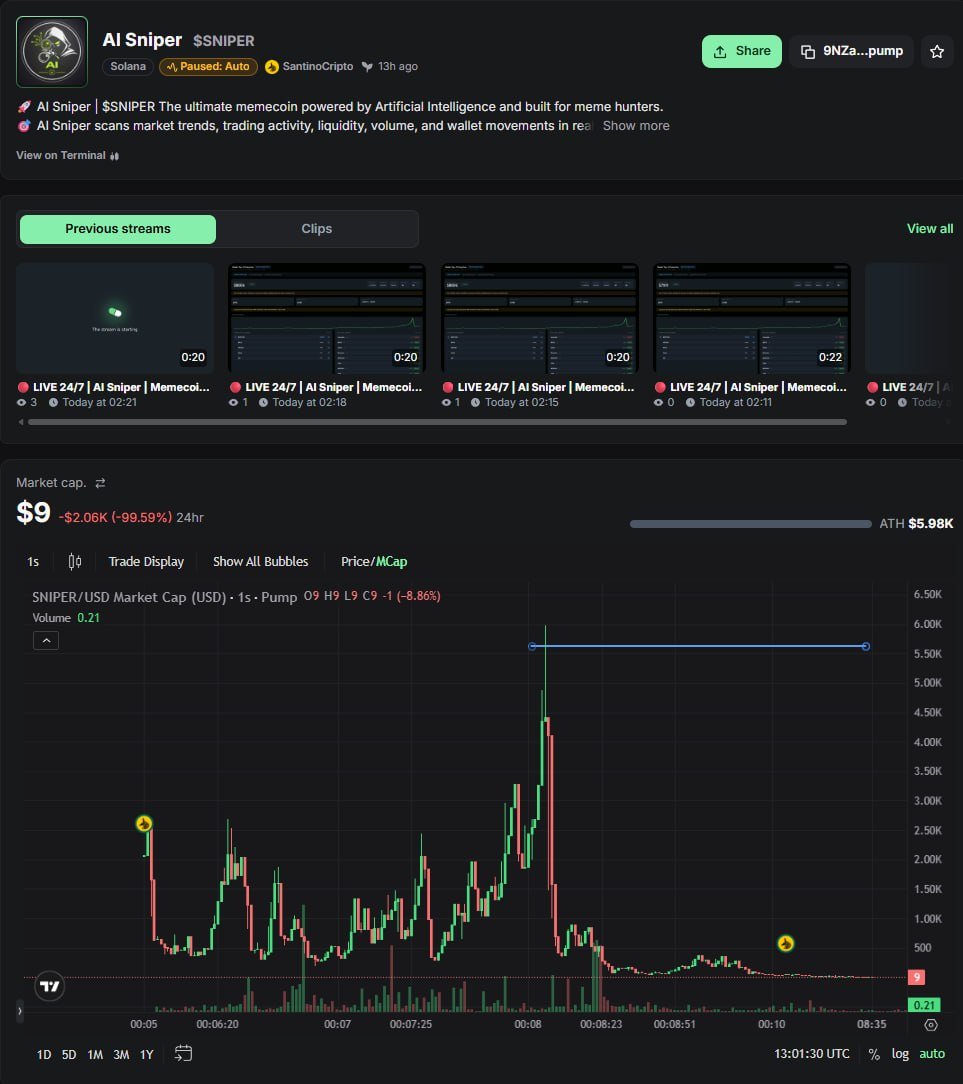Click the horizontal scrollbar under the streams
The image size is (963, 1084).
(x=437, y=422)
